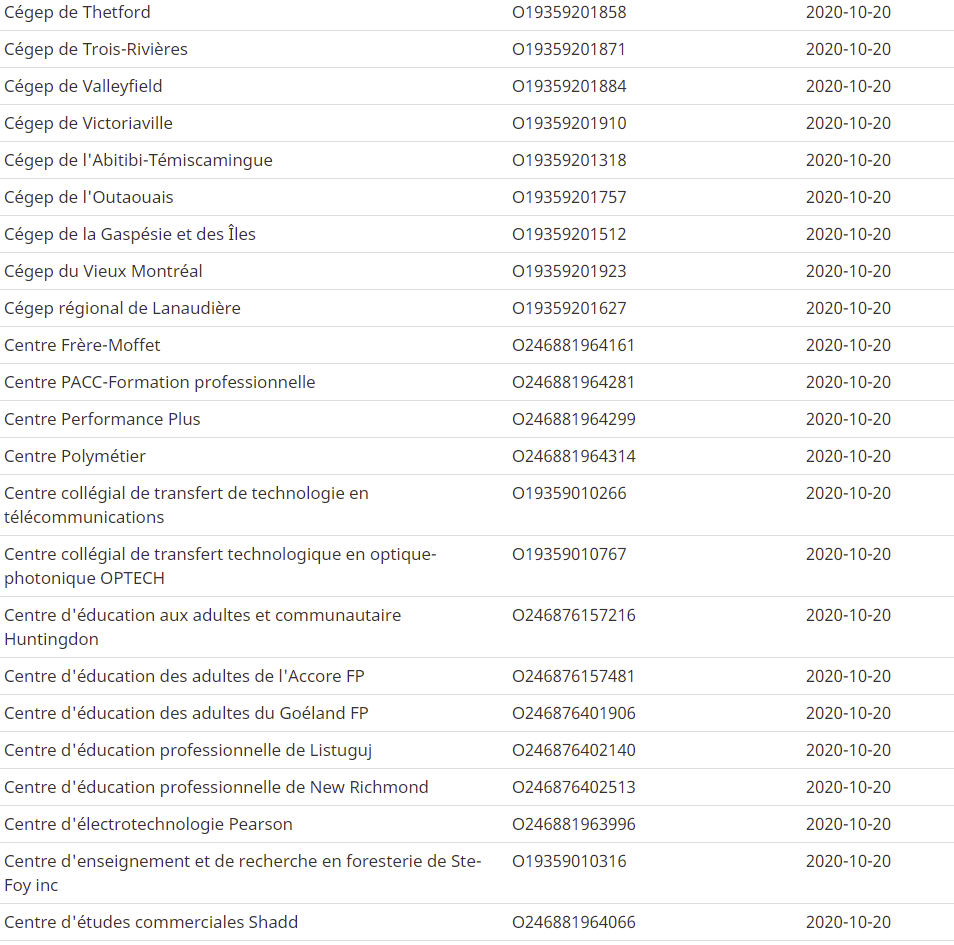Click the date in the Shadd row
The image size is (954, 945).
tap(848, 923)
